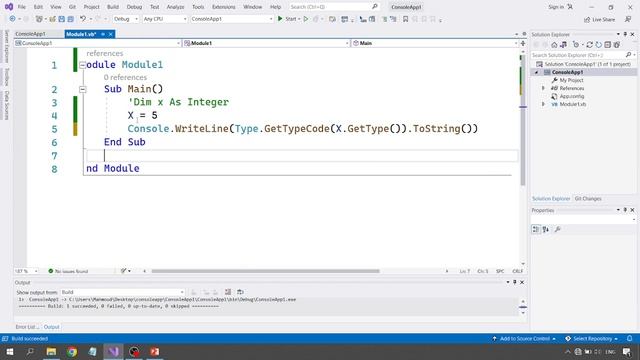Open the Debug configuration dropdown
The width and height of the screenshot is (640, 360).
coord(126,19)
